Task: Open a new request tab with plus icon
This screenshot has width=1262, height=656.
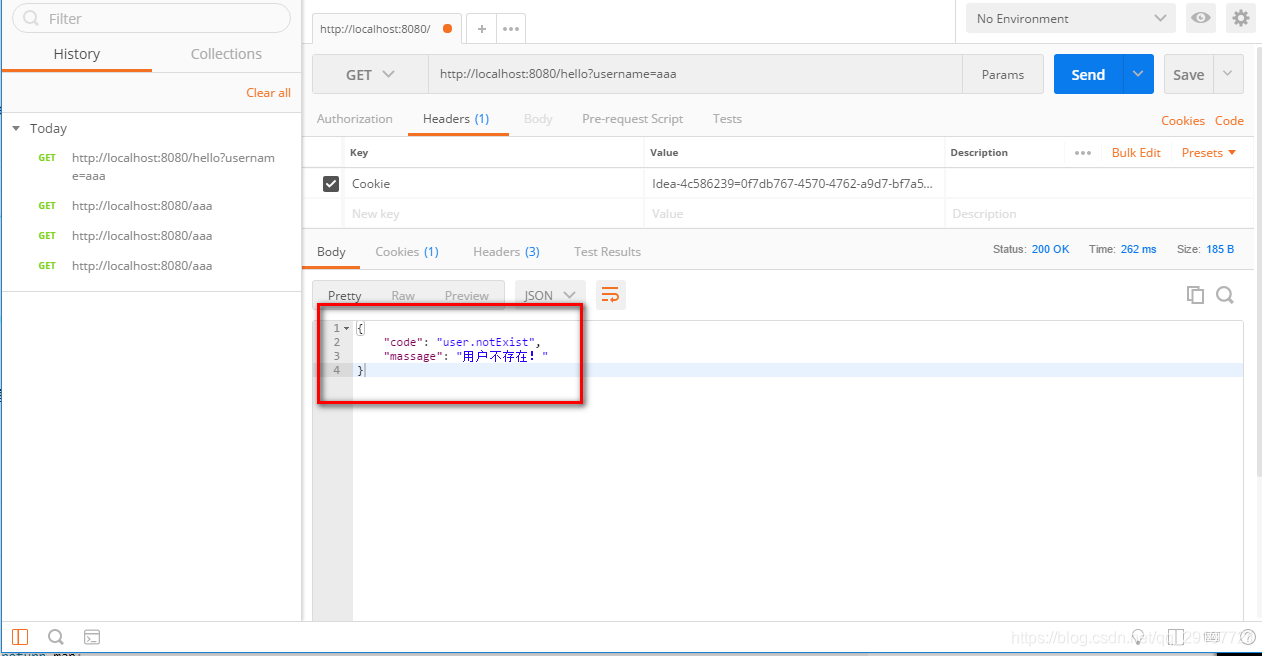Action: (481, 29)
